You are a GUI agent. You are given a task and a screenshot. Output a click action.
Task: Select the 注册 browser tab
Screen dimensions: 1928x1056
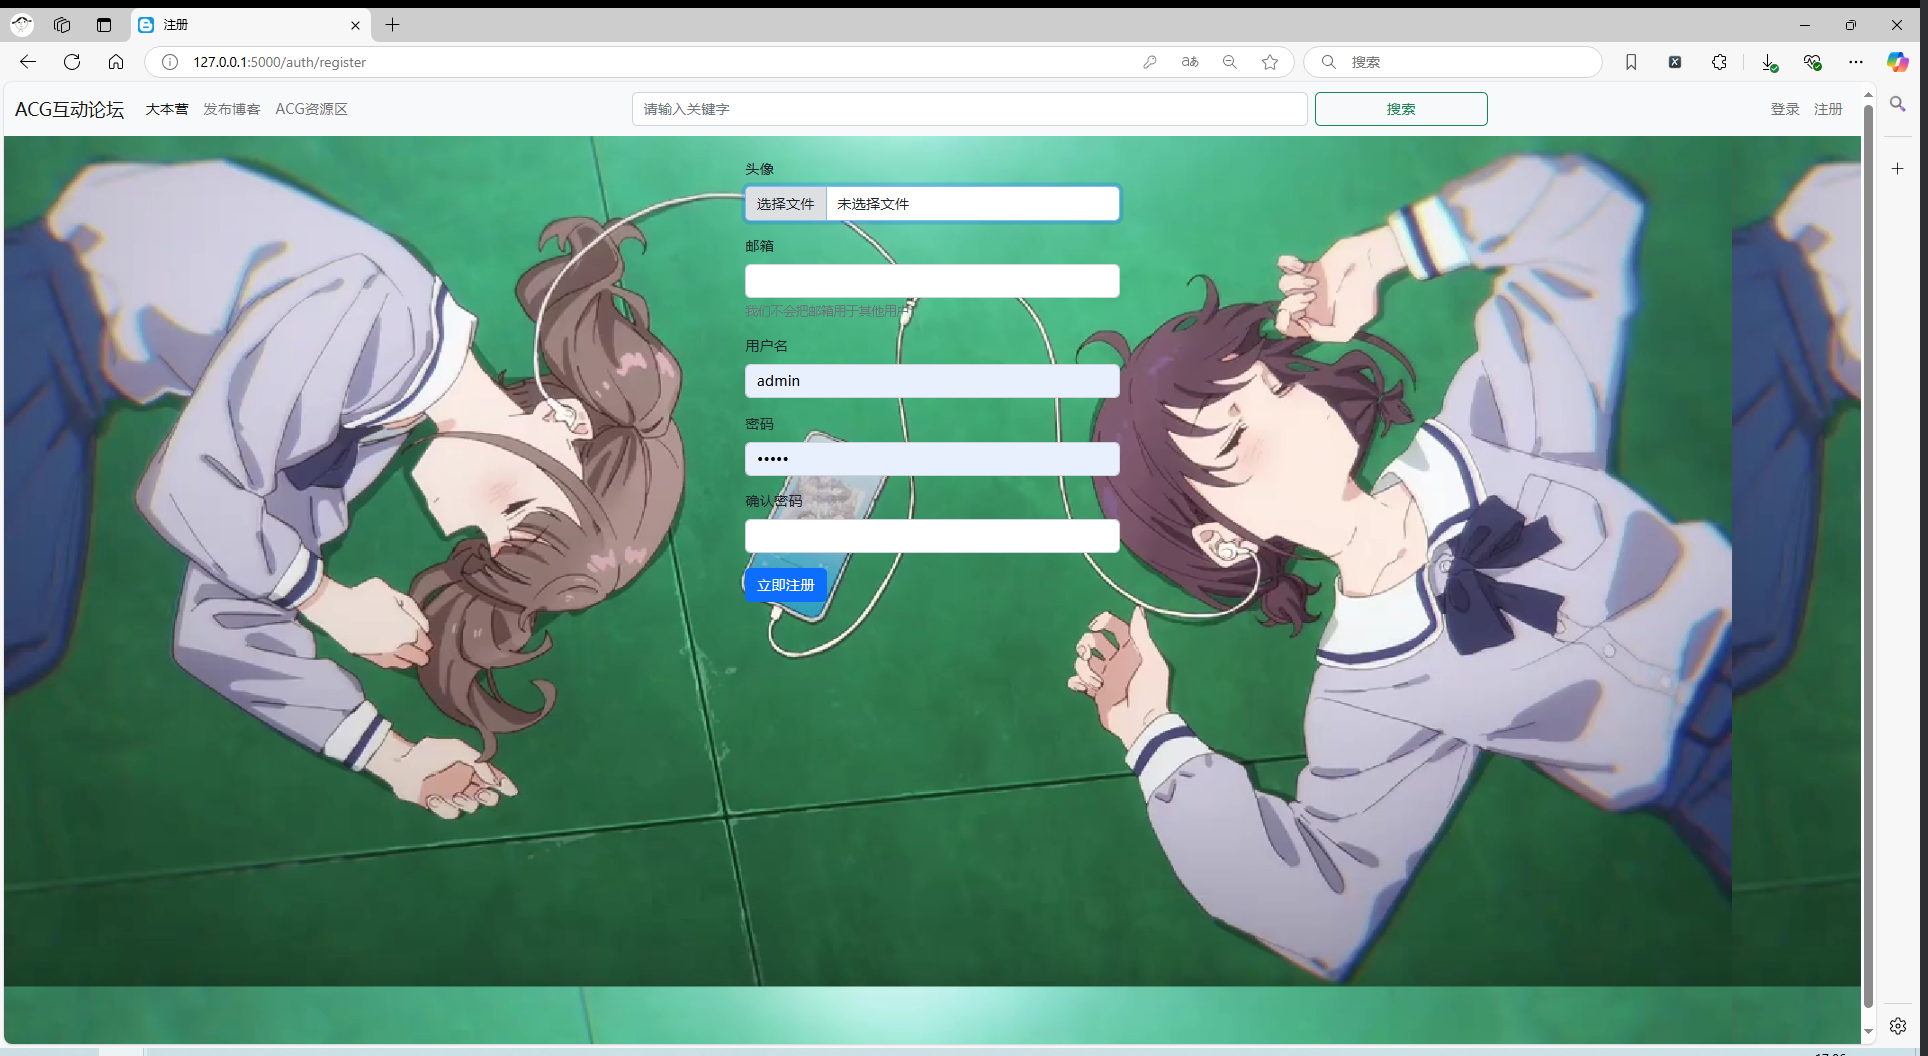[251, 25]
